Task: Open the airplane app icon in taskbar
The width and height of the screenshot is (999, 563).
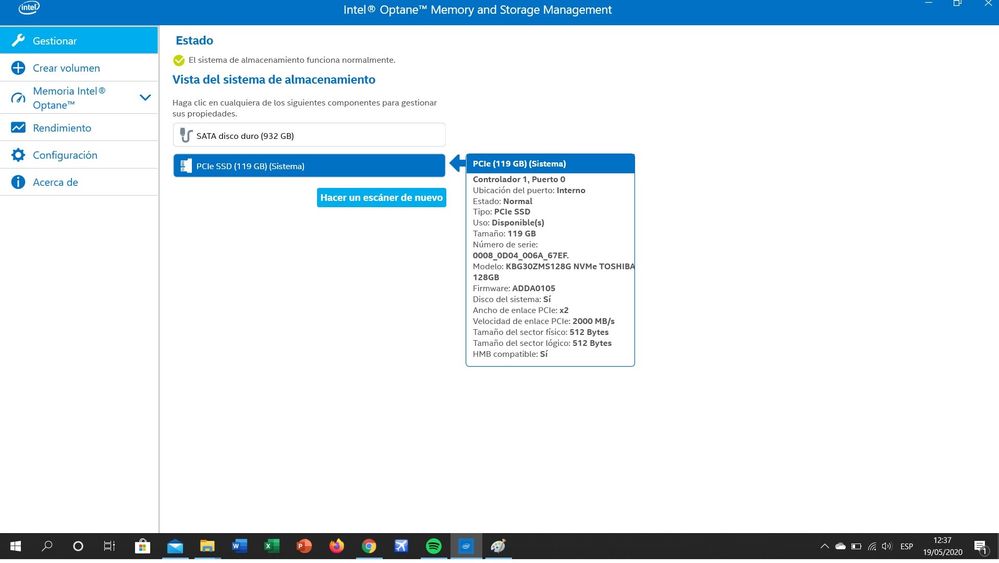Action: pos(401,546)
